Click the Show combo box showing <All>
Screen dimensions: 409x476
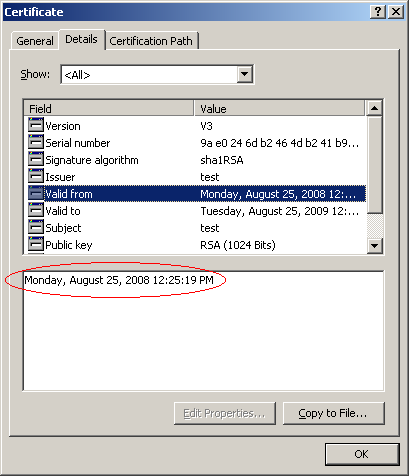pos(157,74)
